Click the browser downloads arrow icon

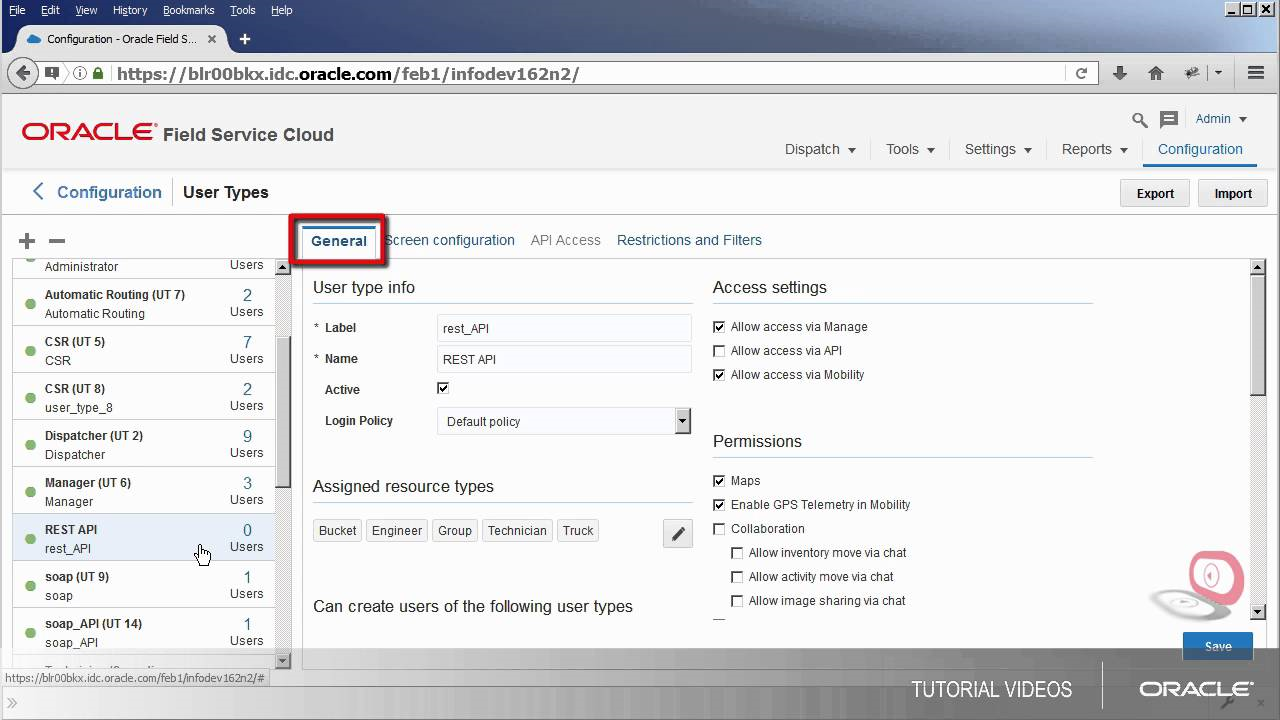1120,73
